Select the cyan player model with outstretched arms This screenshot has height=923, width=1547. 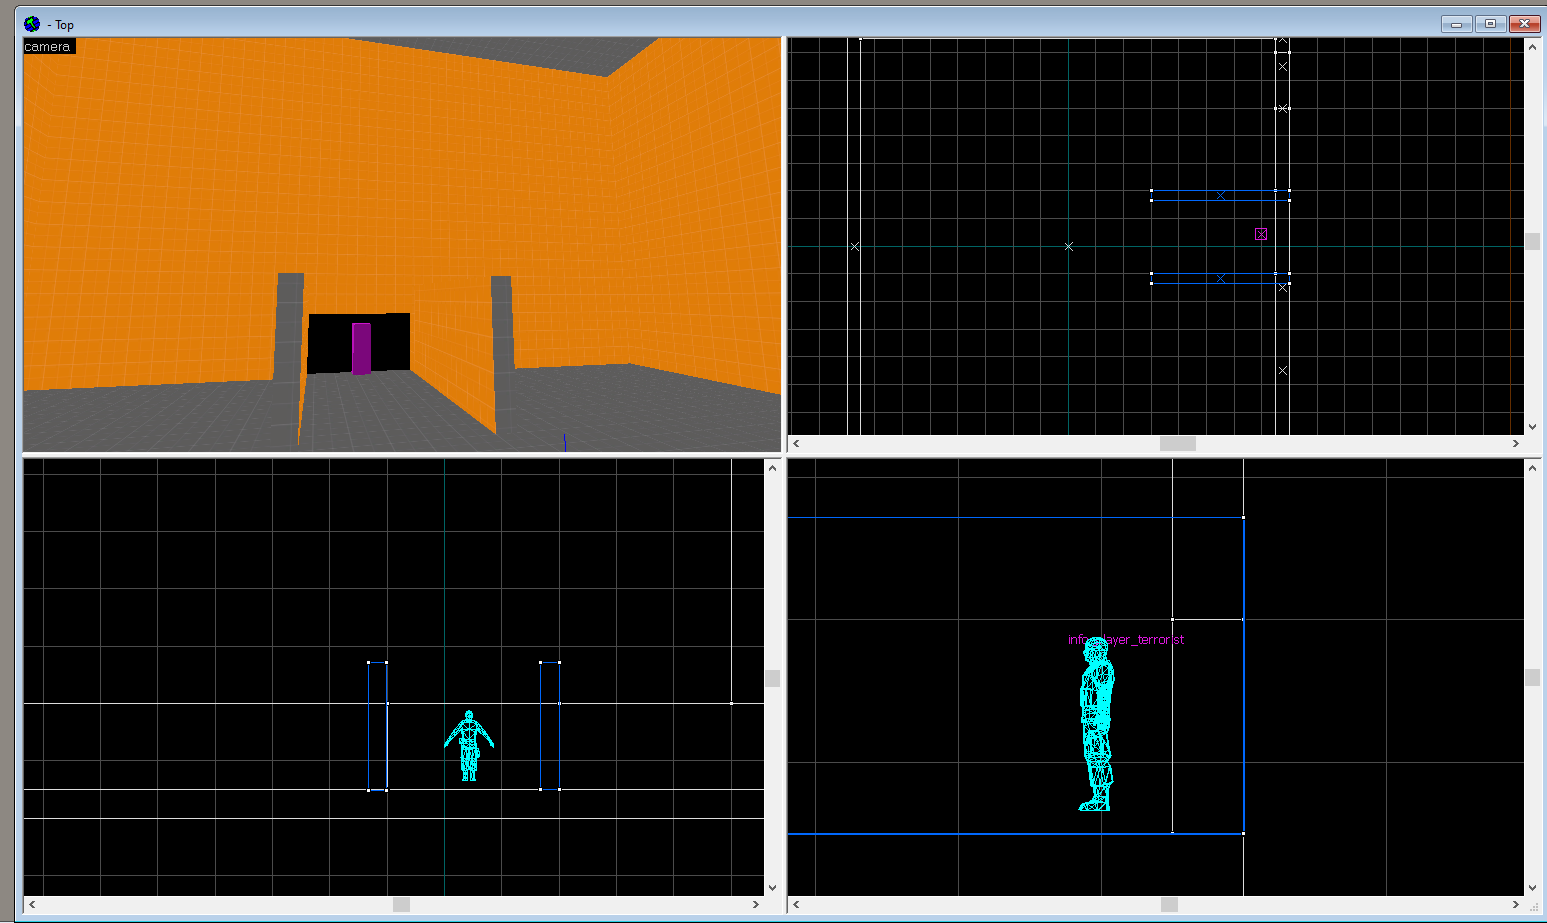(x=468, y=746)
